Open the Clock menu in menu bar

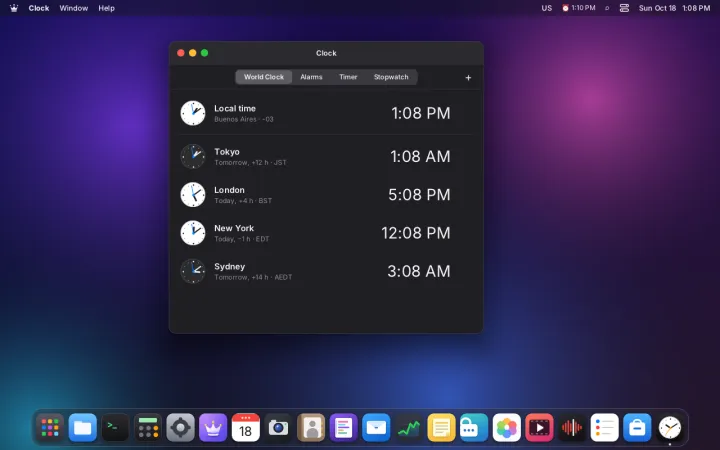point(39,8)
